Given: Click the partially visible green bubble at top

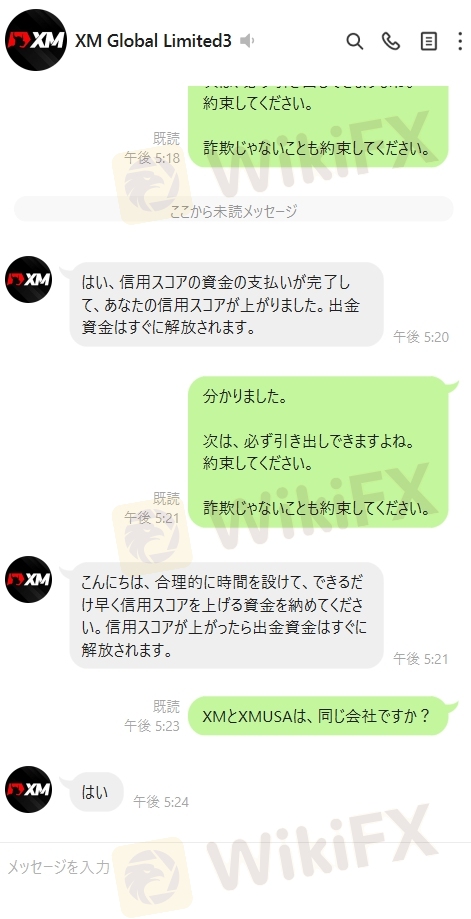Looking at the screenshot, I should (318, 126).
